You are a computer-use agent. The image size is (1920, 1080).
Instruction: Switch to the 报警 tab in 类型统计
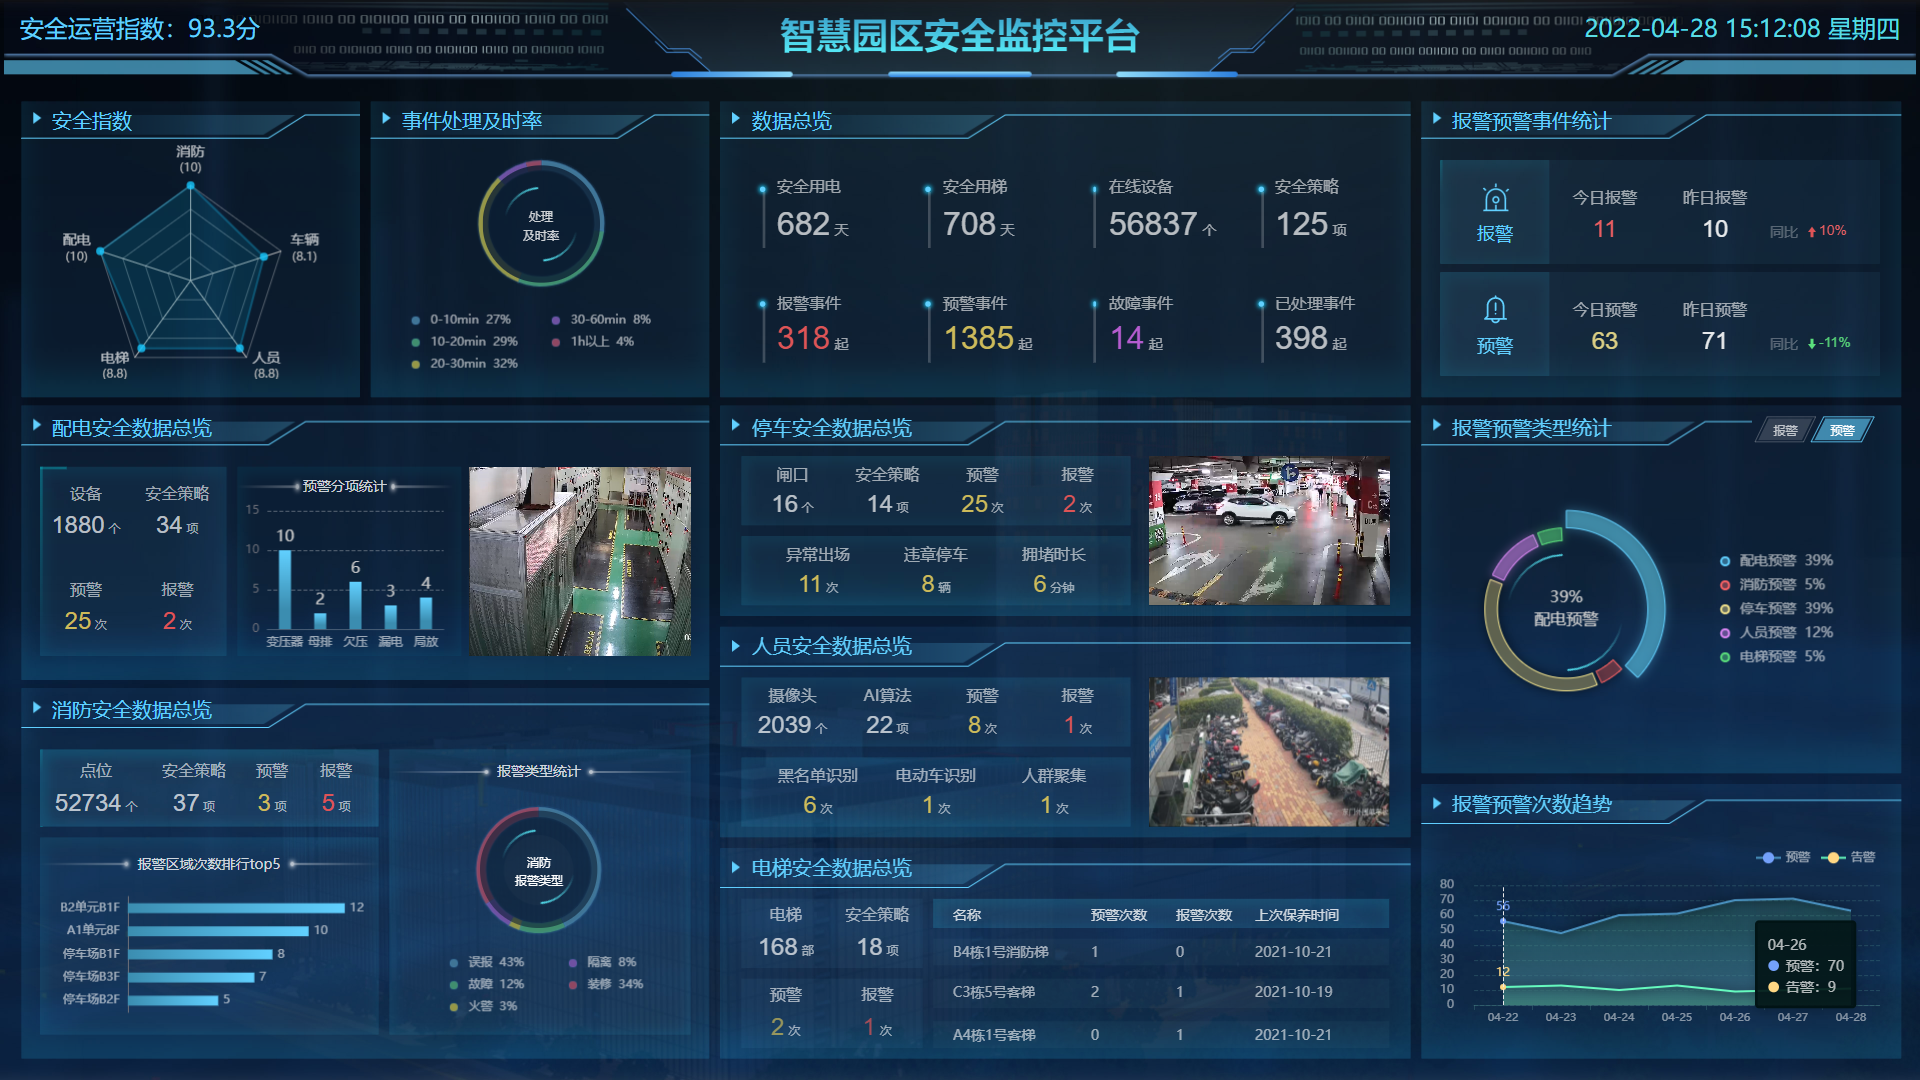coord(1784,430)
